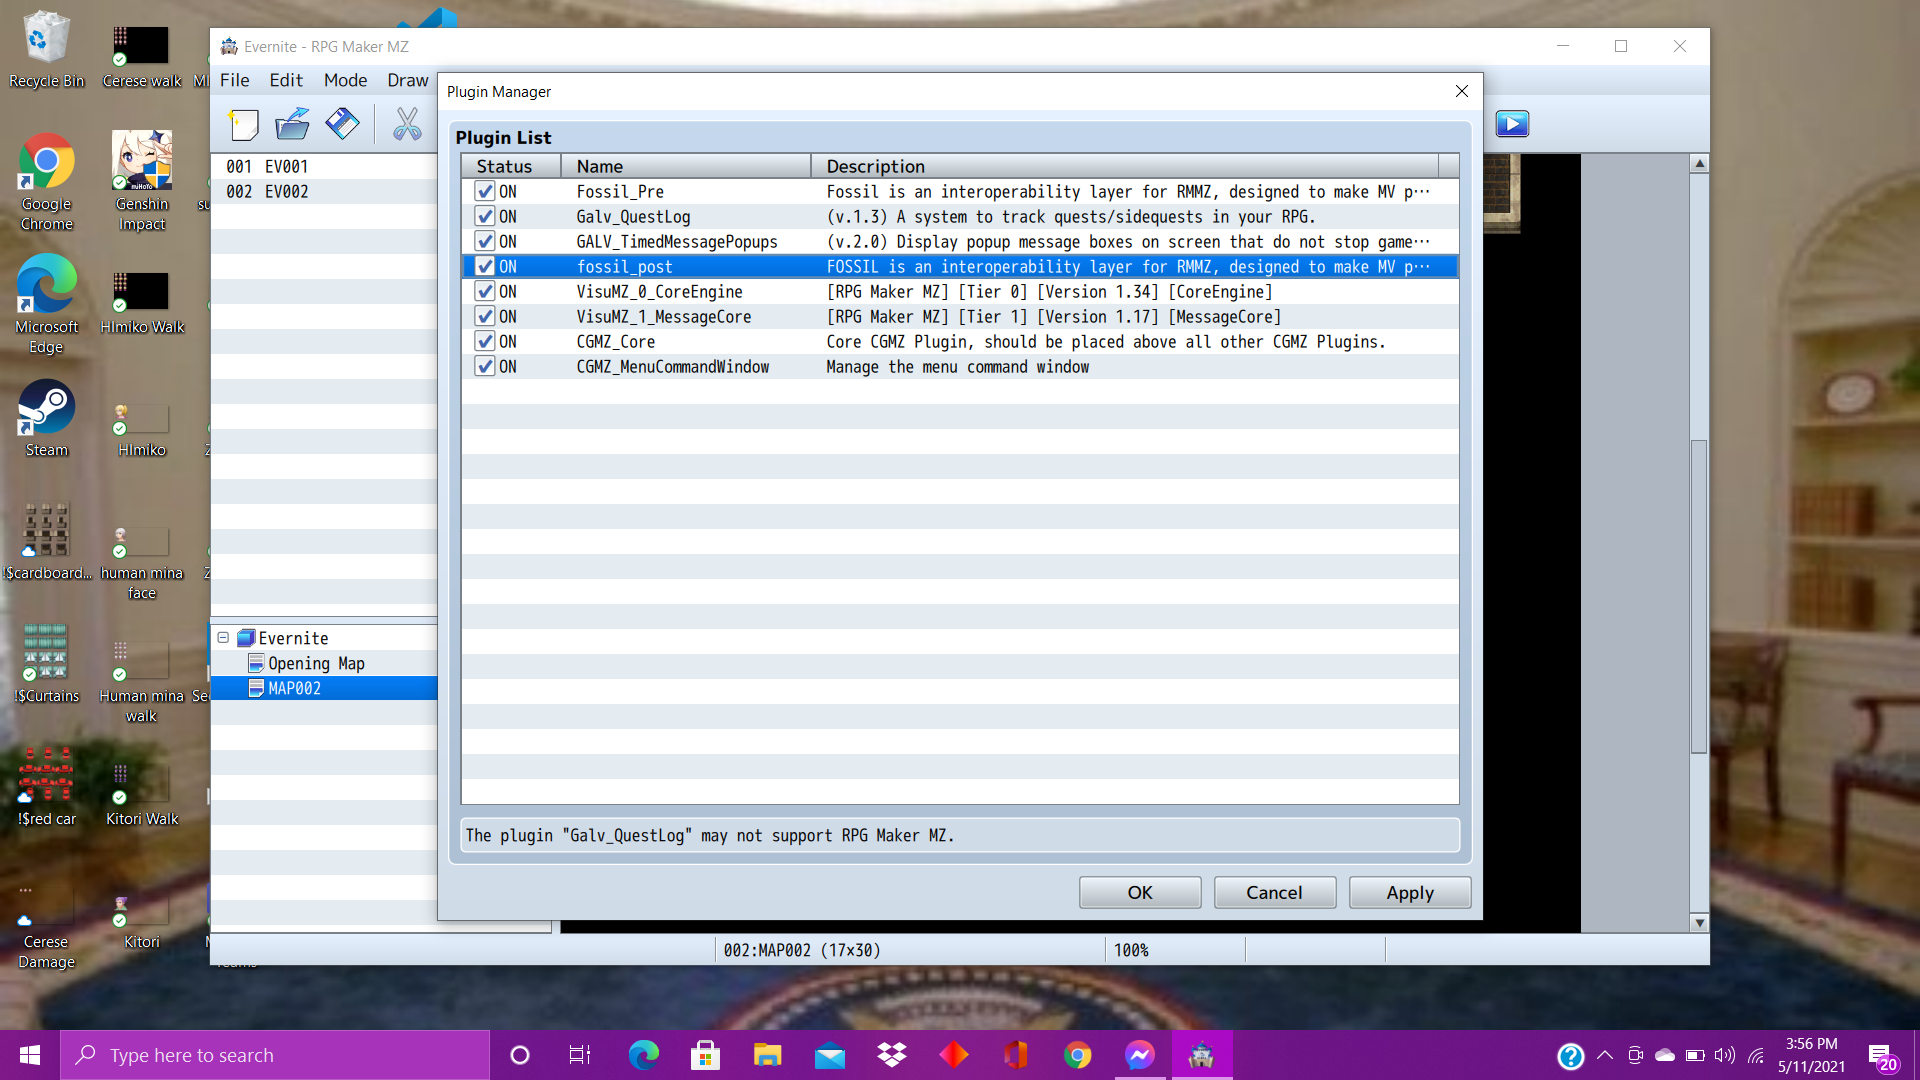Toggle the Fossil_Pre plugin checkbox

(485, 191)
